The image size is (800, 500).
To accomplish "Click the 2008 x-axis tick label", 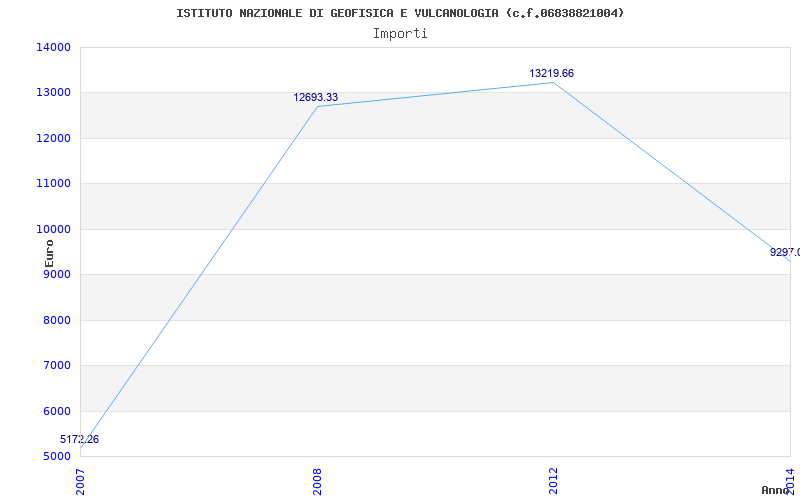I will 317,481.
